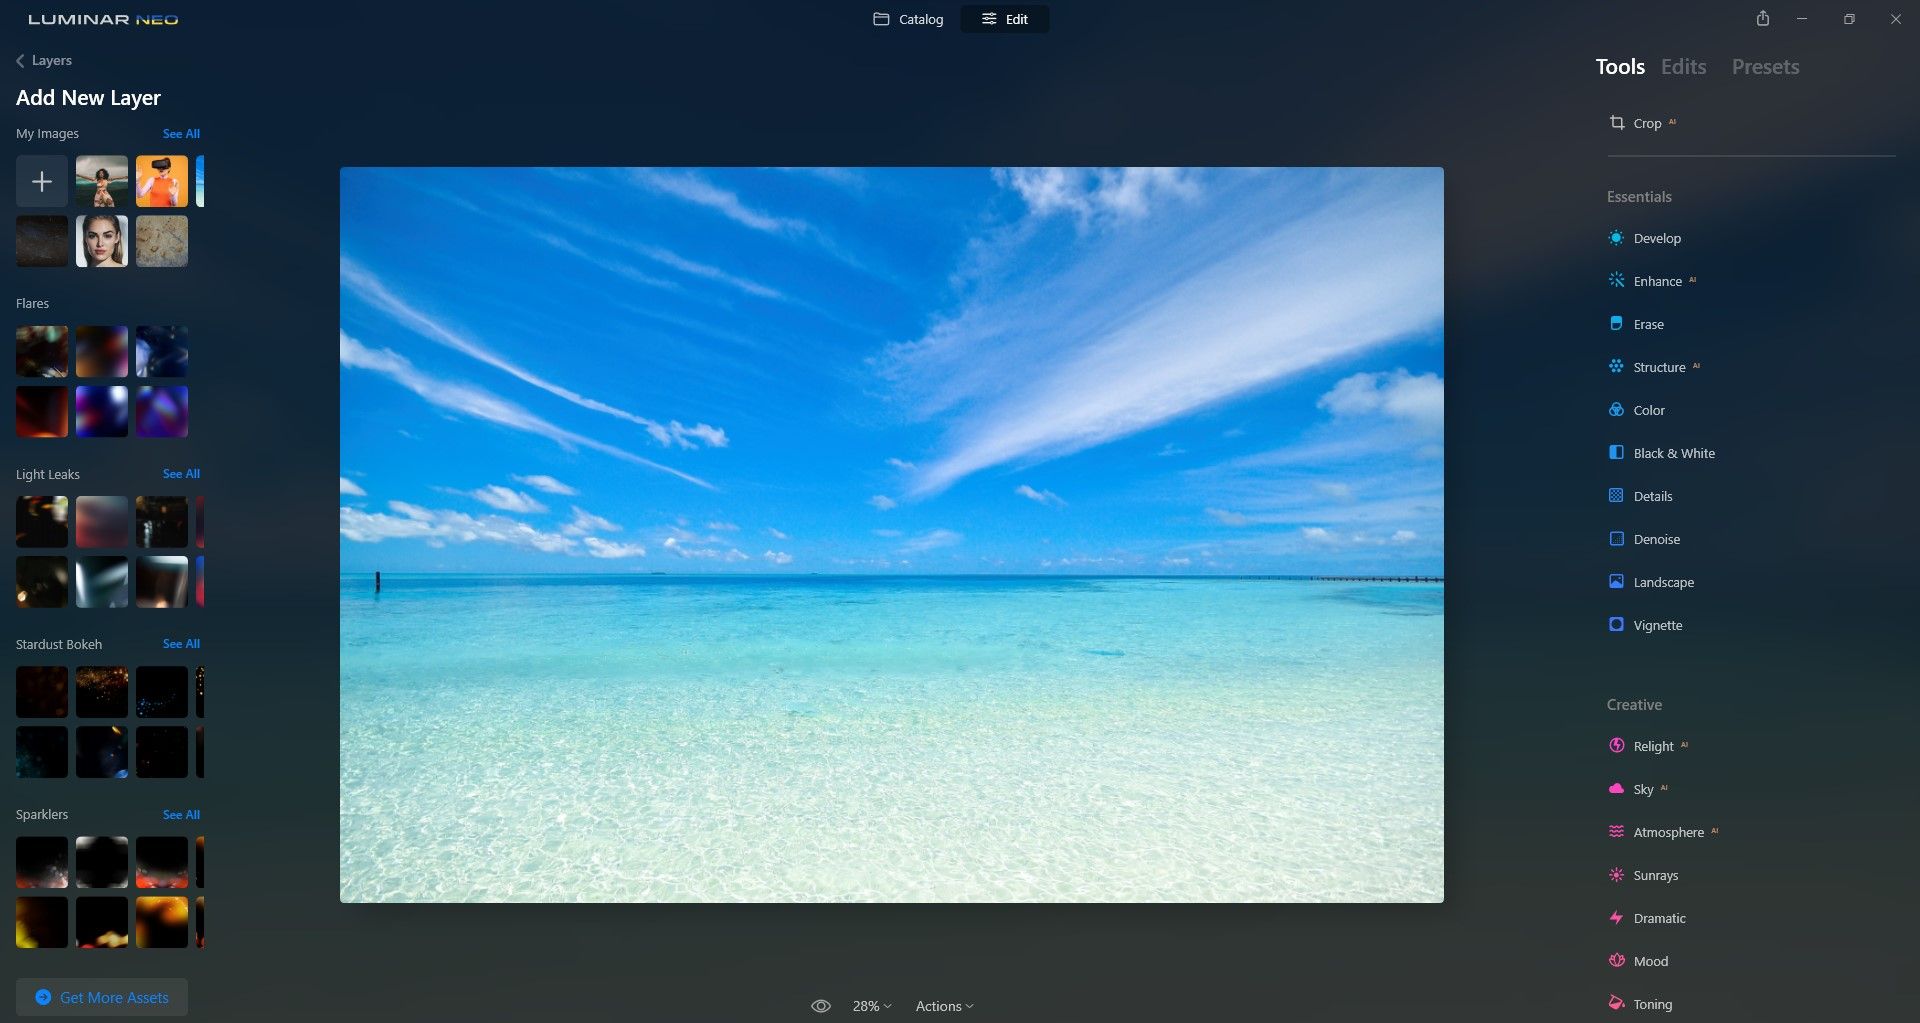
Task: Go back to Layers with arrow
Action: pos(20,61)
